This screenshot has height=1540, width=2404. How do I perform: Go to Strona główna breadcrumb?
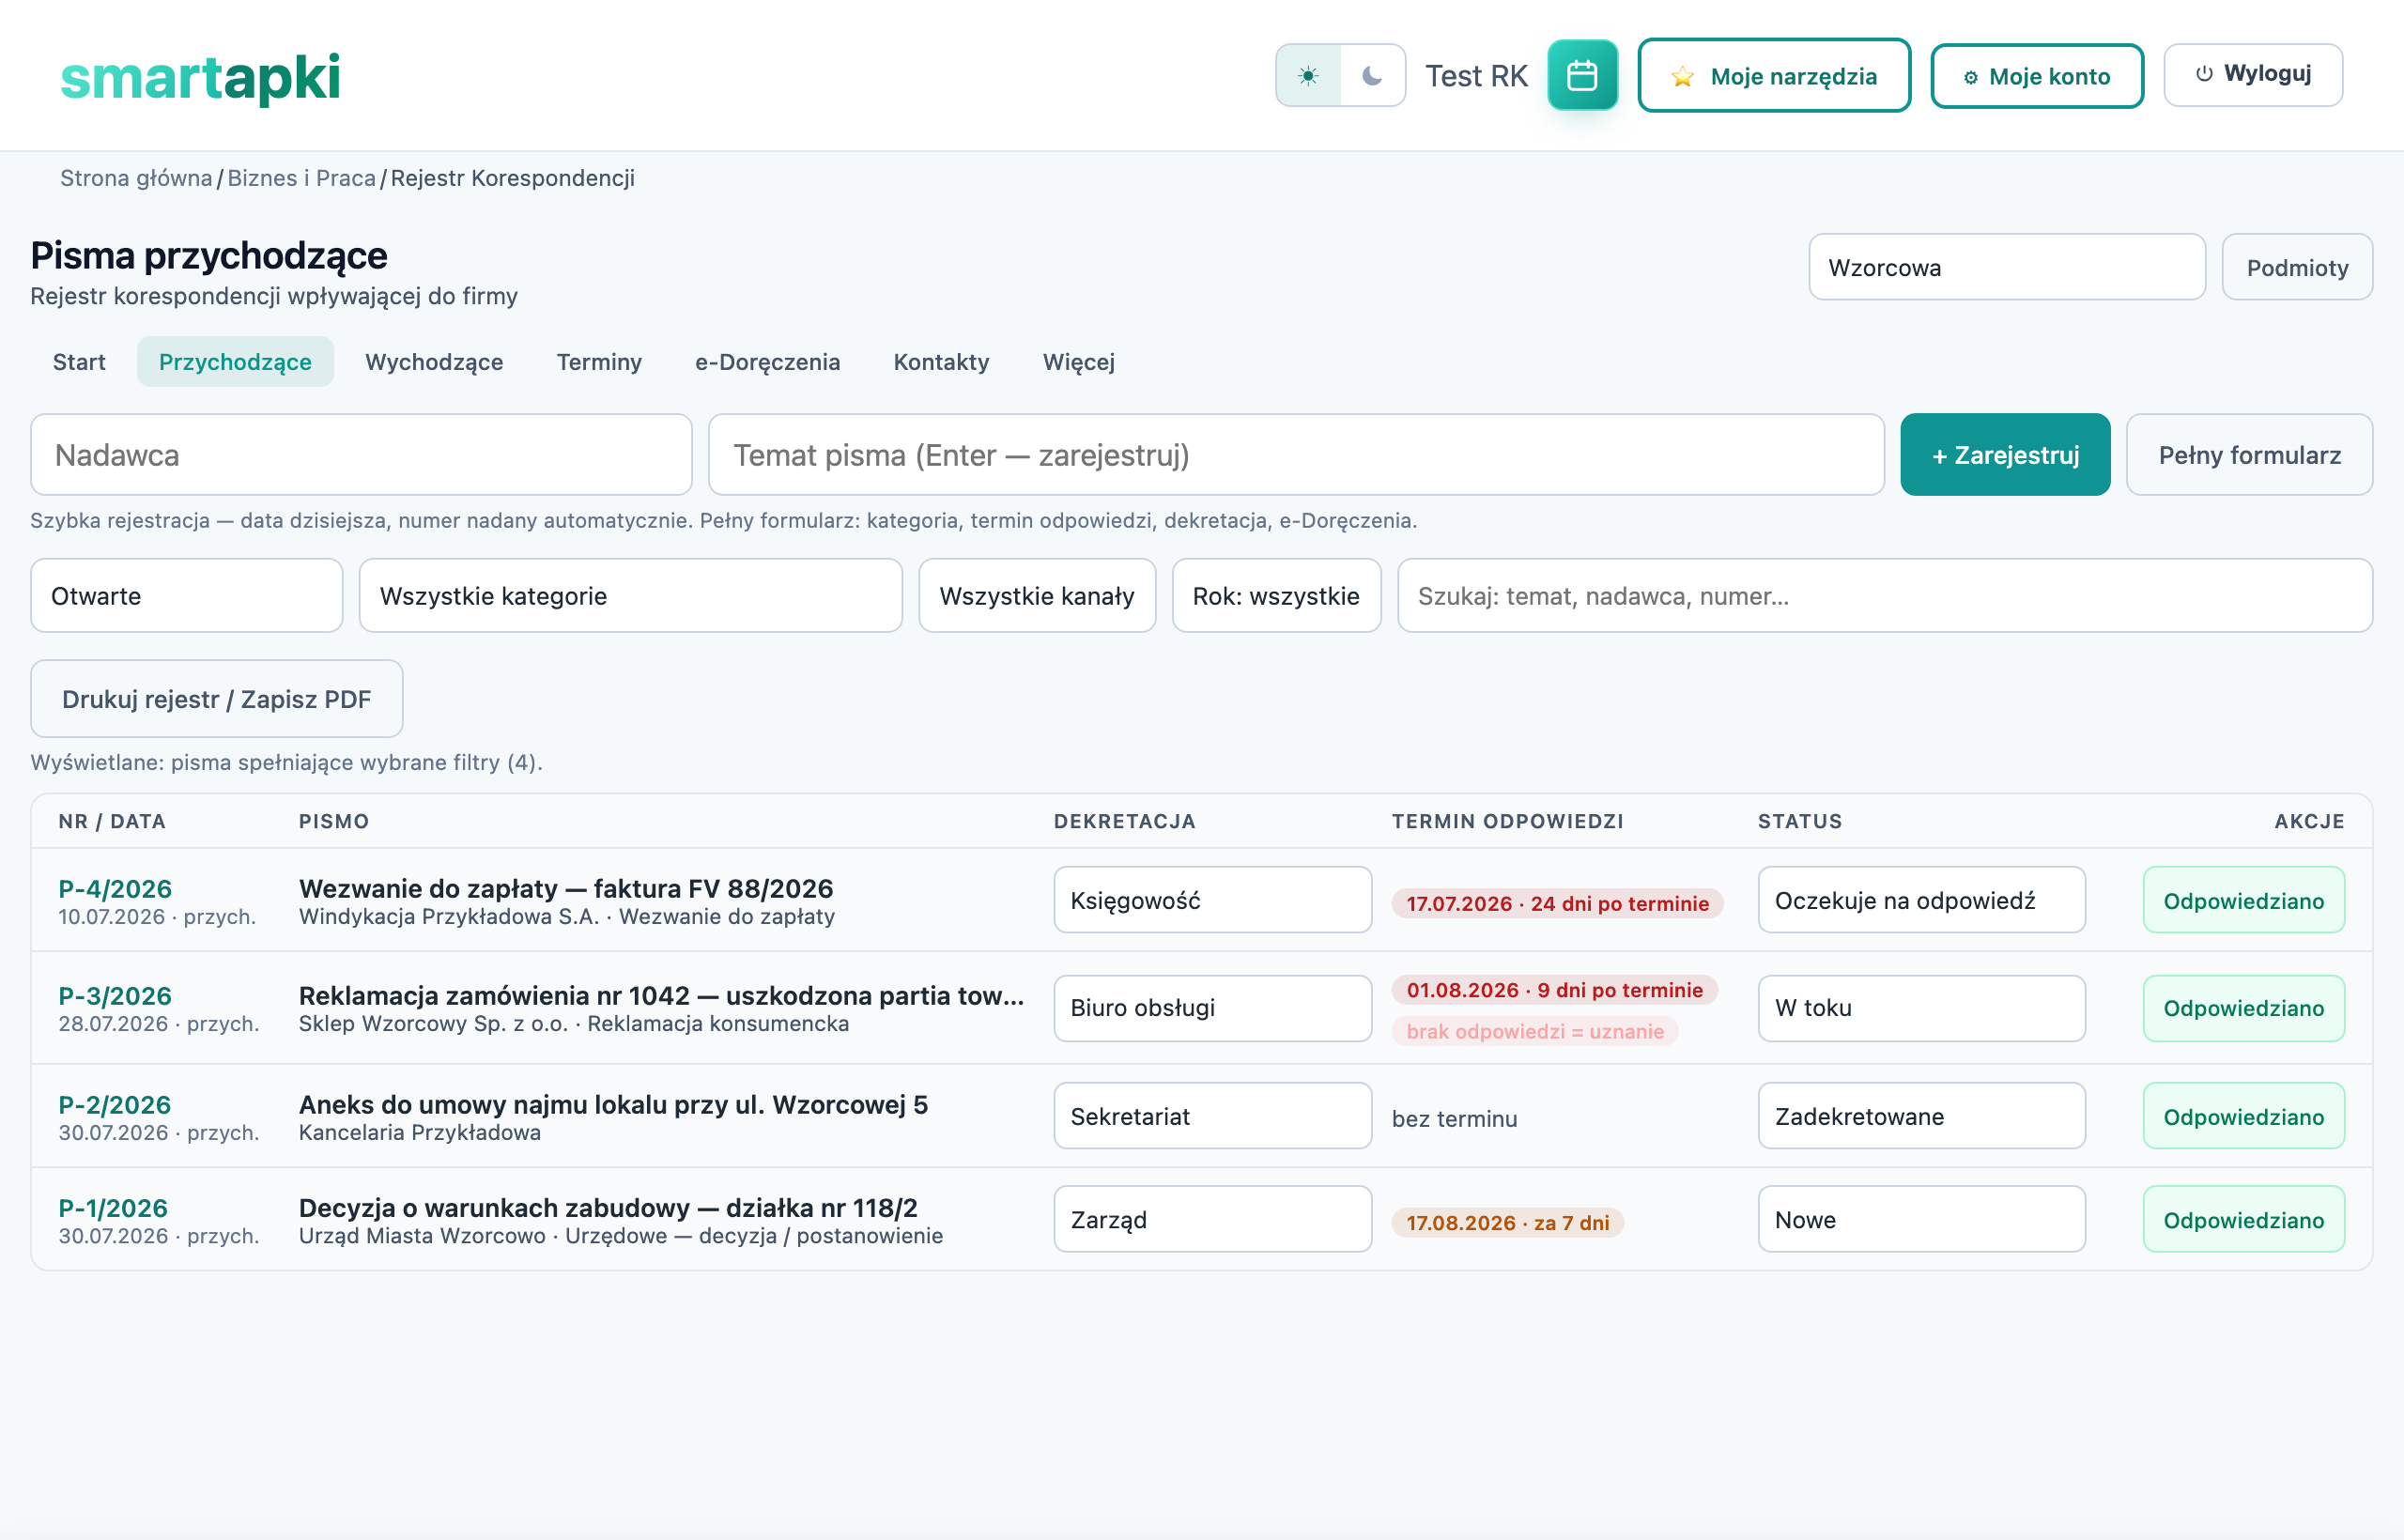point(136,178)
